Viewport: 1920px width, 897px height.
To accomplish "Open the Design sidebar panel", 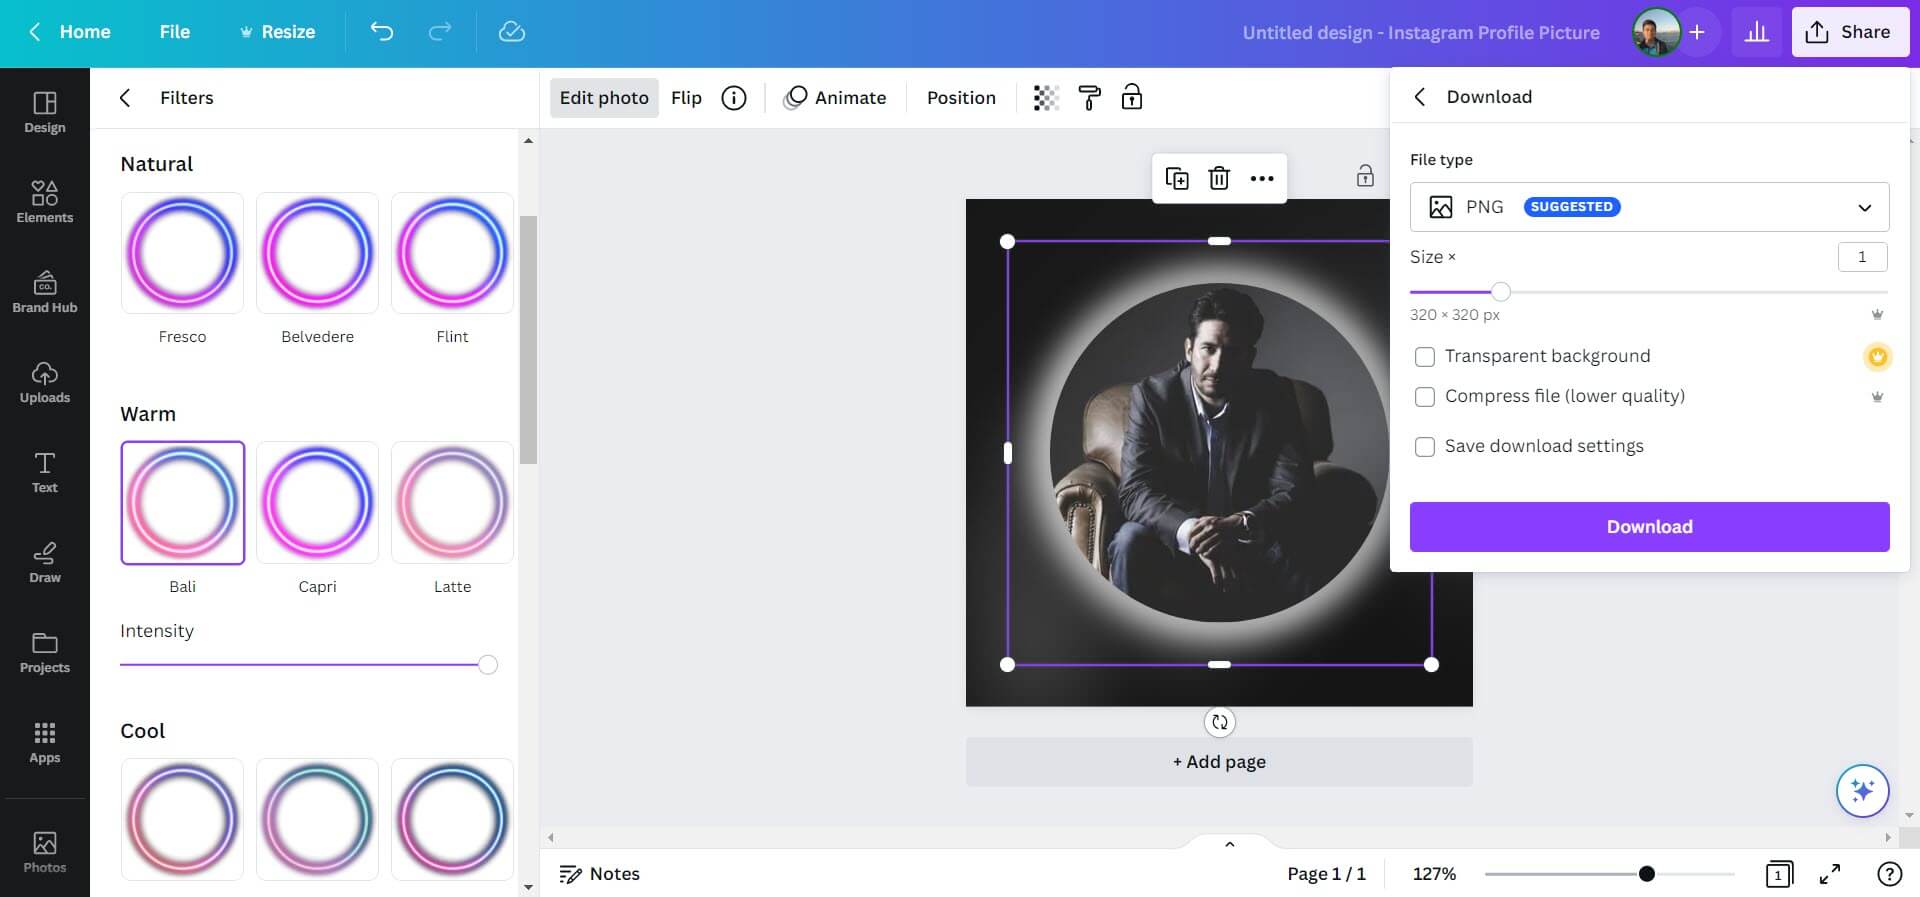I will (45, 113).
